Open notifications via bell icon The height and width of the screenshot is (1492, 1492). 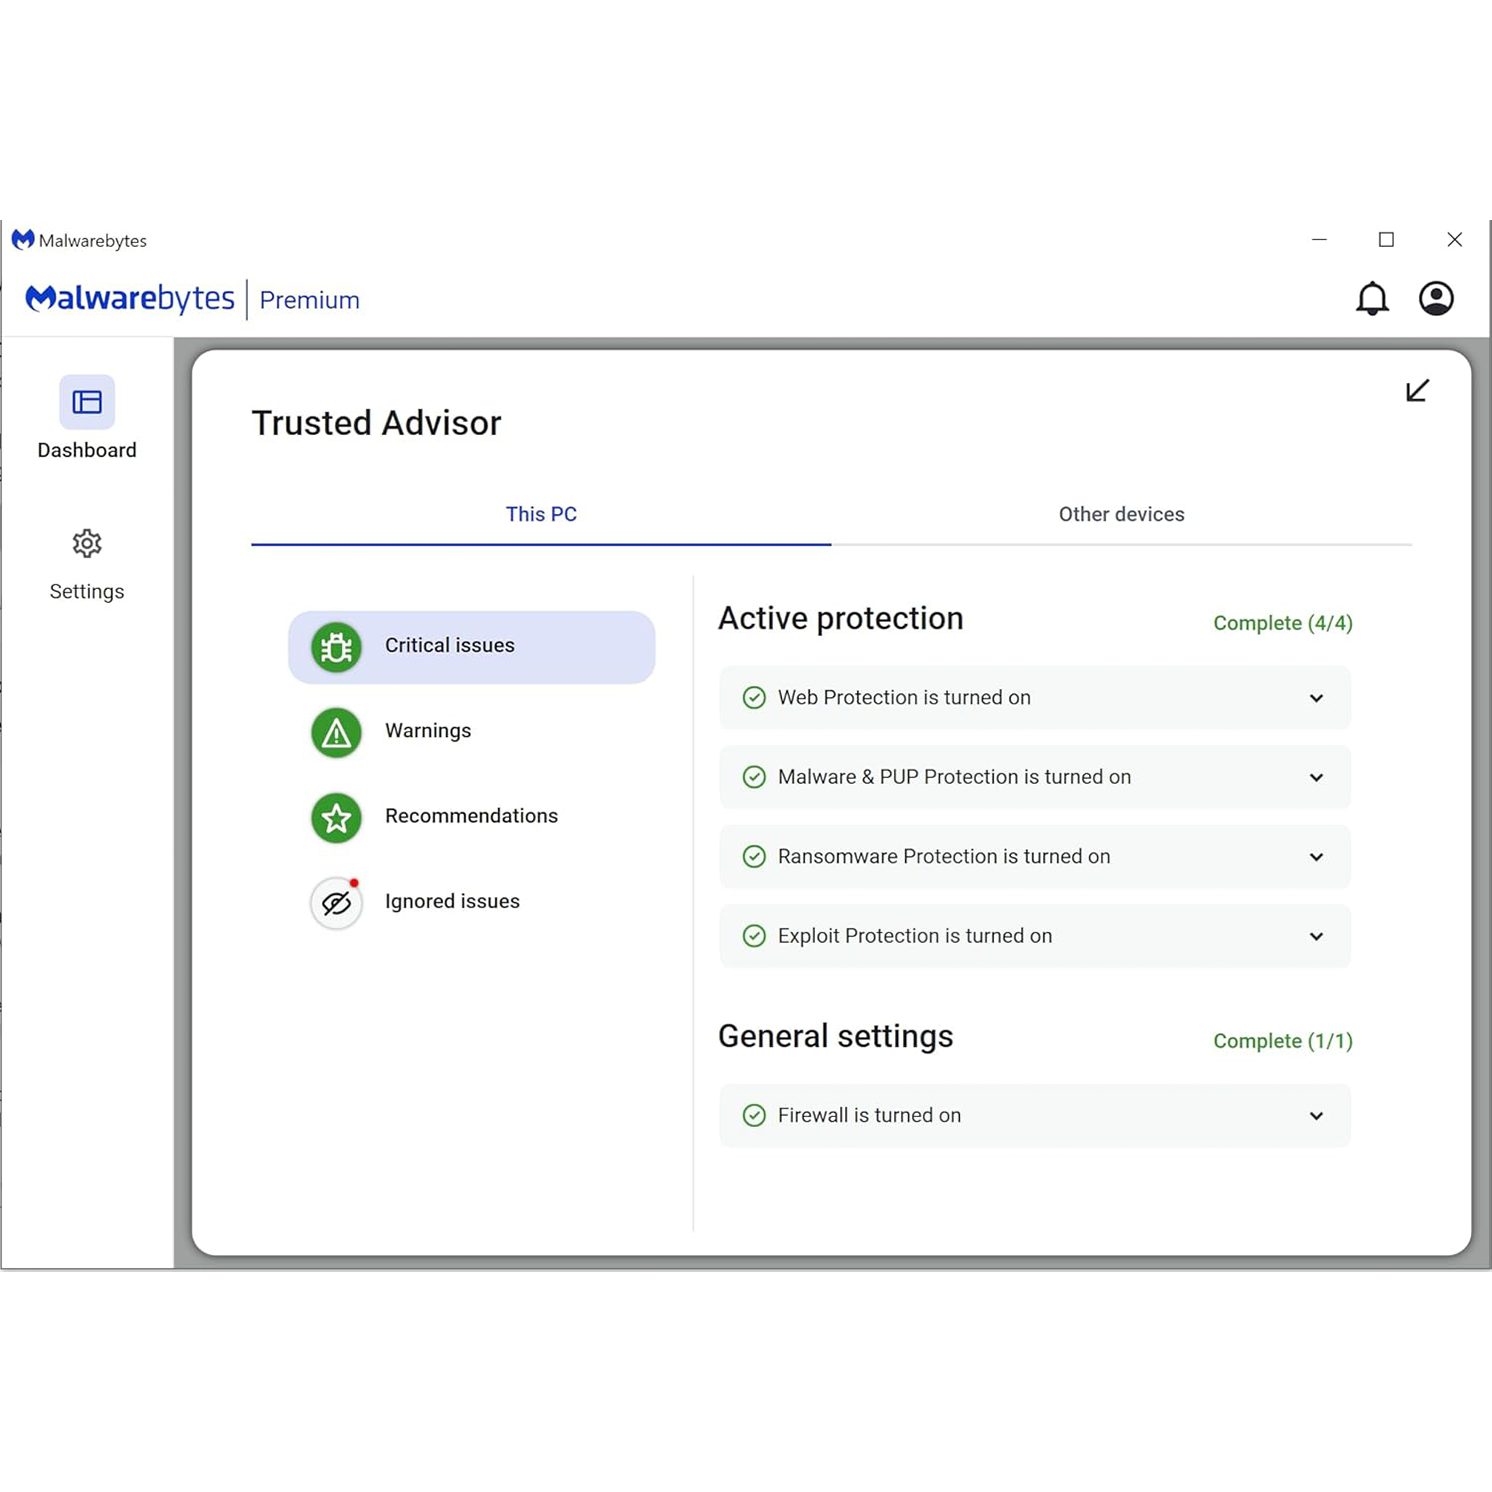click(x=1372, y=297)
